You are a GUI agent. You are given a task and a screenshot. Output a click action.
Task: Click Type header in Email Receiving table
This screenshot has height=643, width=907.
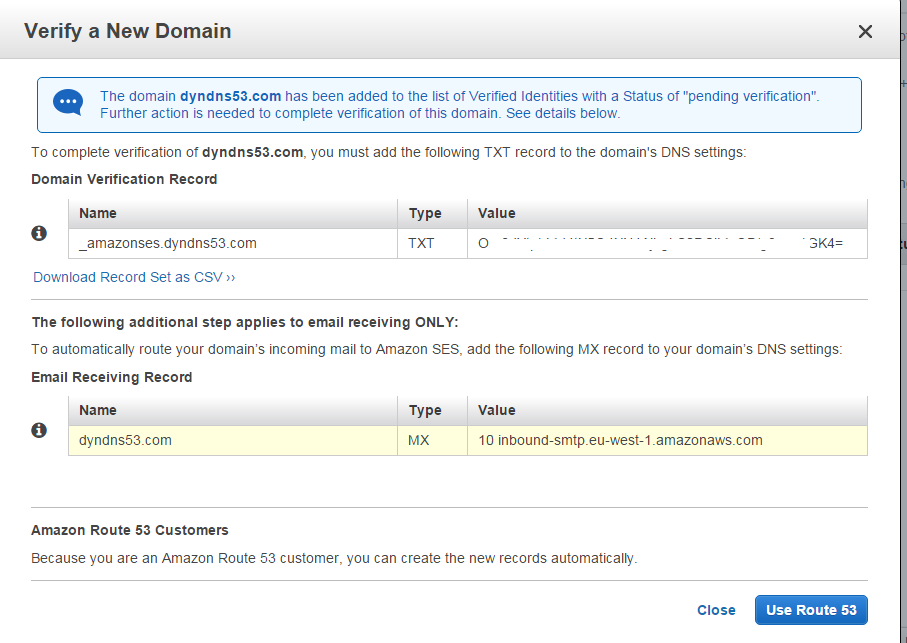pyautogui.click(x=425, y=410)
